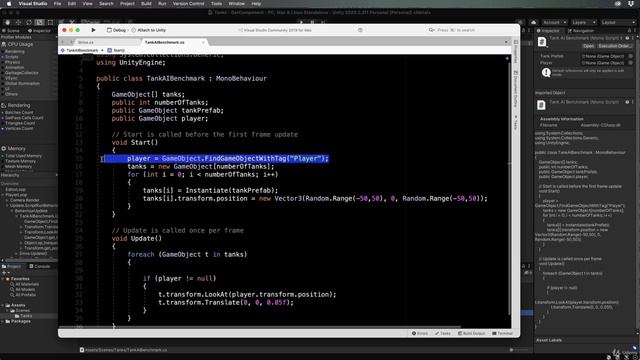Open the Build menu
640x360 pixels.
pyautogui.click(x=146, y=4)
